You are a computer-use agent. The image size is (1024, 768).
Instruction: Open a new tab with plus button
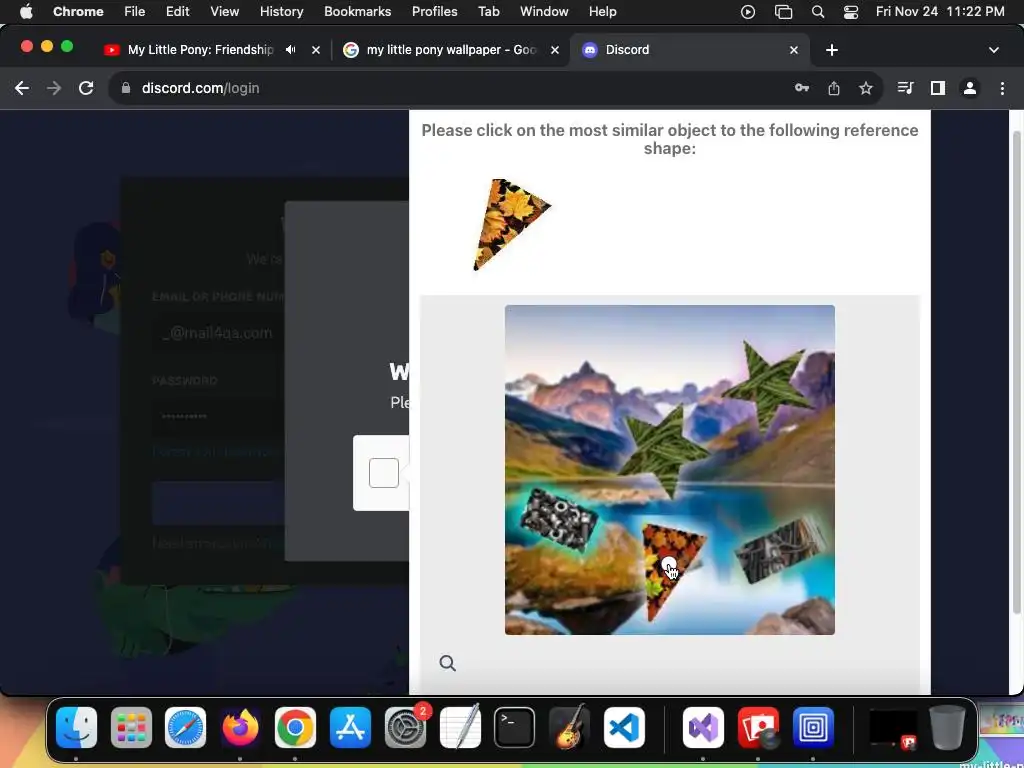tap(831, 50)
